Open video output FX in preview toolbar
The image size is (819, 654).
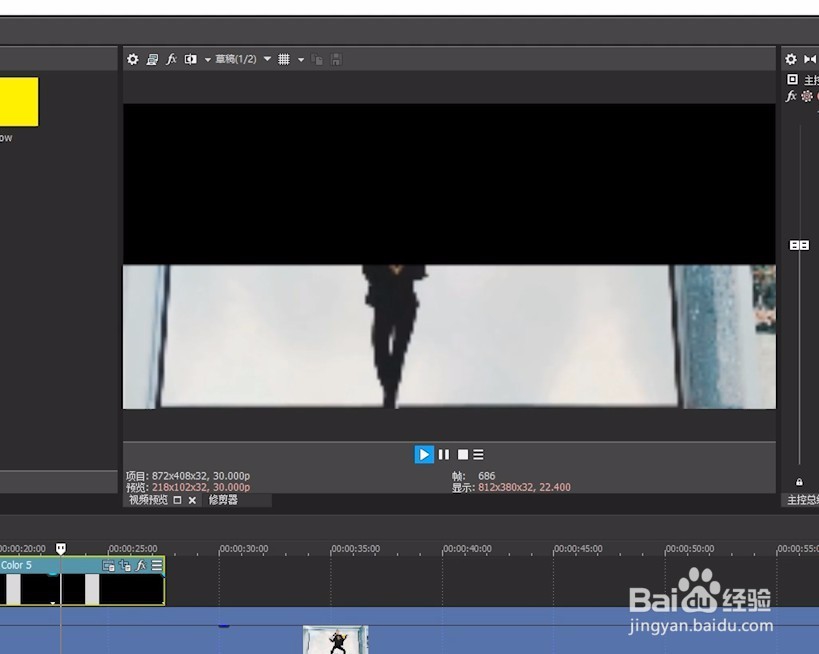tap(171, 60)
